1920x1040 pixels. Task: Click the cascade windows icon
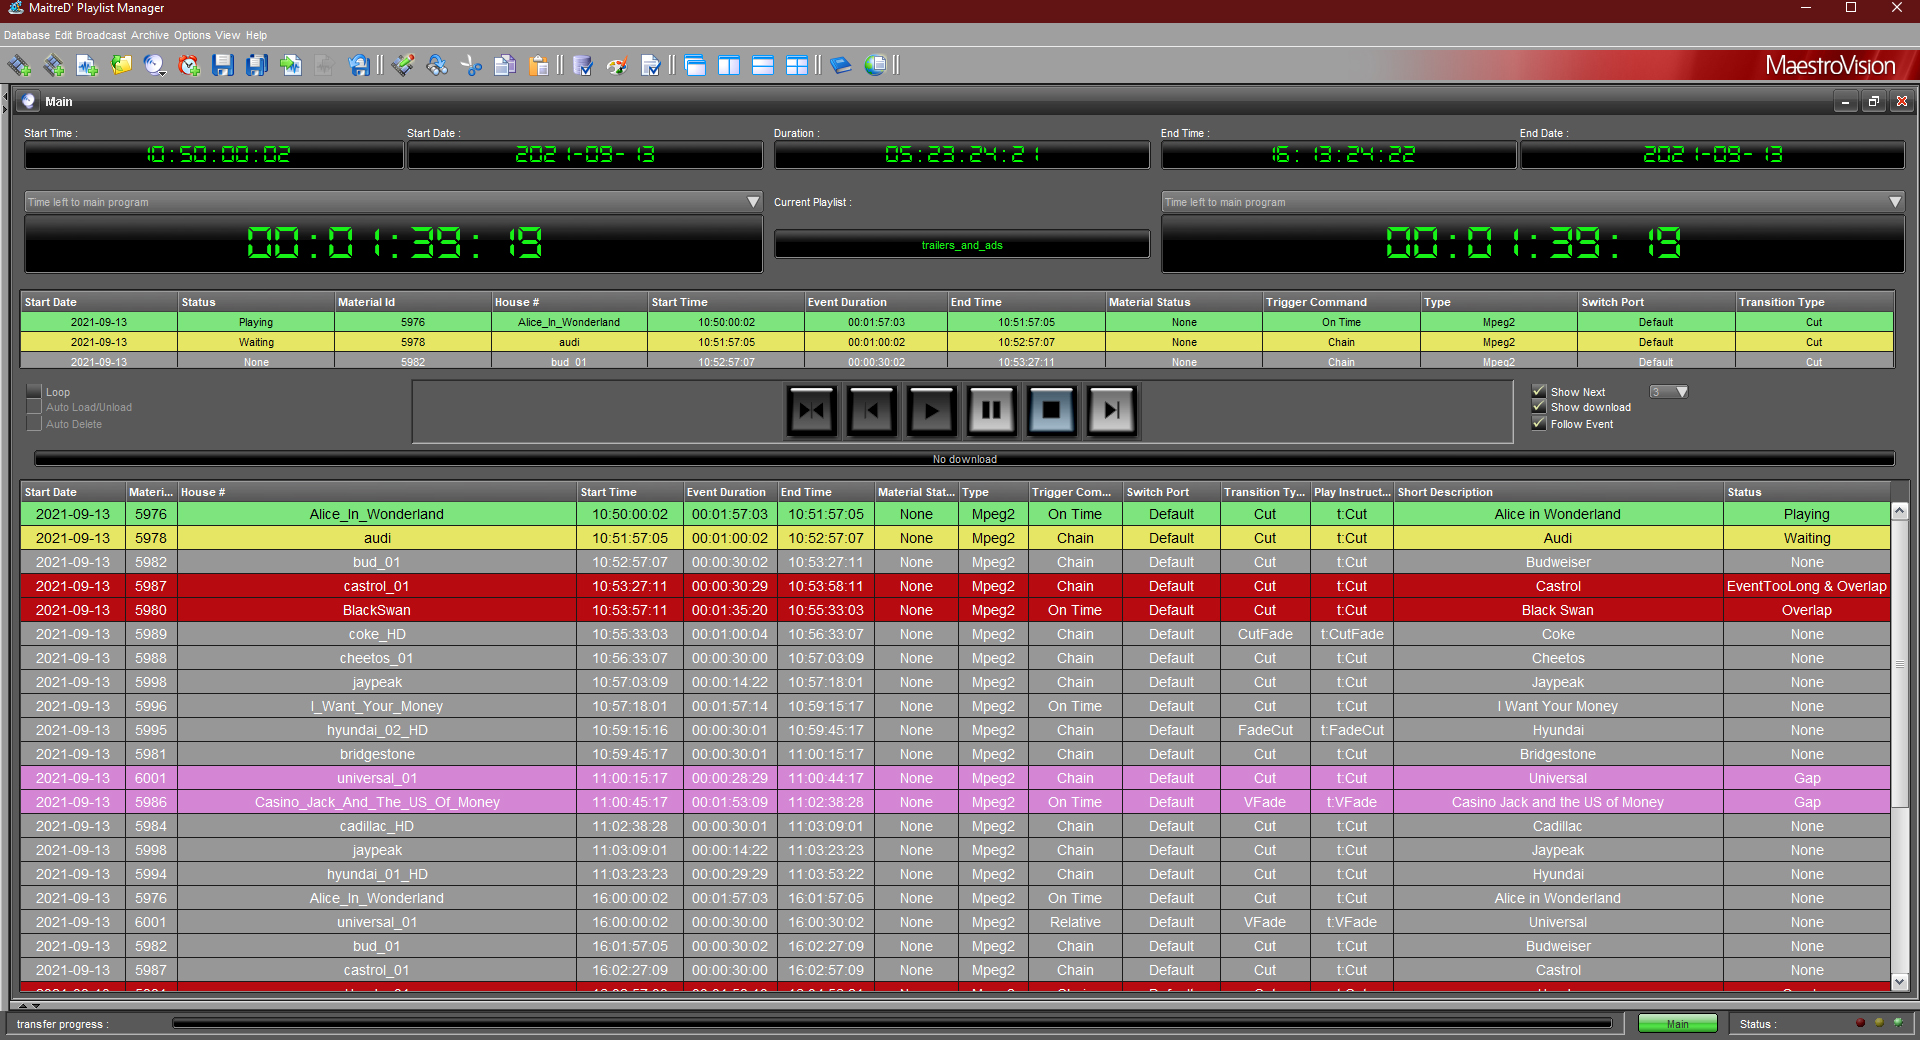(695, 66)
